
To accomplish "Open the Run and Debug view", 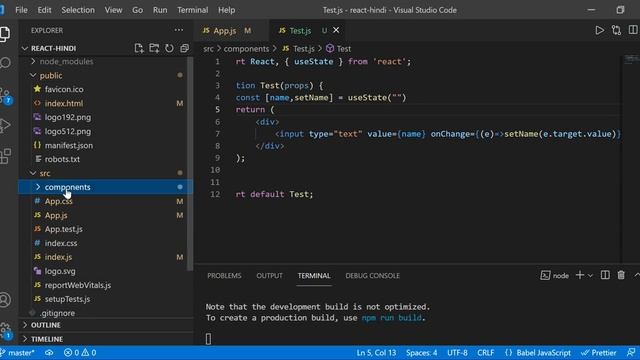I will pyautogui.click(x=5, y=125).
